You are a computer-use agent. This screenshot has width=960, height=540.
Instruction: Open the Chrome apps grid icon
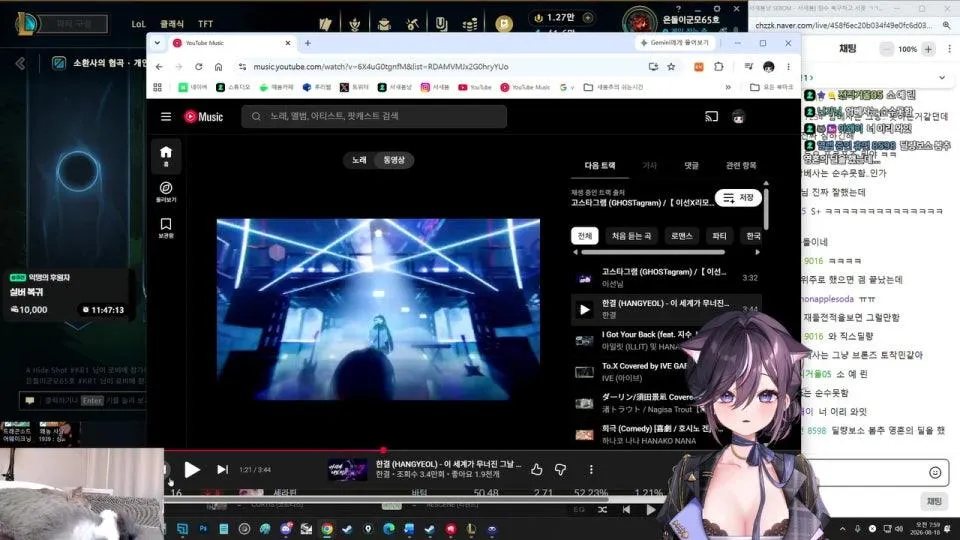[157, 88]
